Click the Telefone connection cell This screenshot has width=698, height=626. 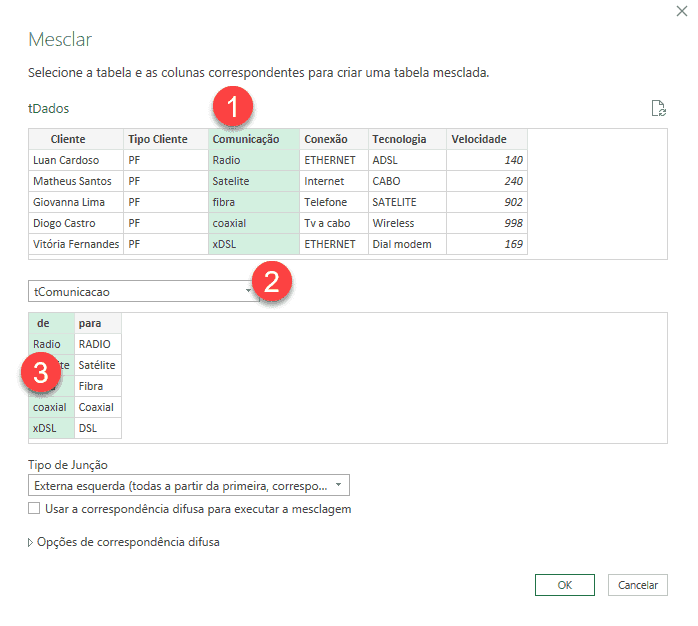coord(334,202)
